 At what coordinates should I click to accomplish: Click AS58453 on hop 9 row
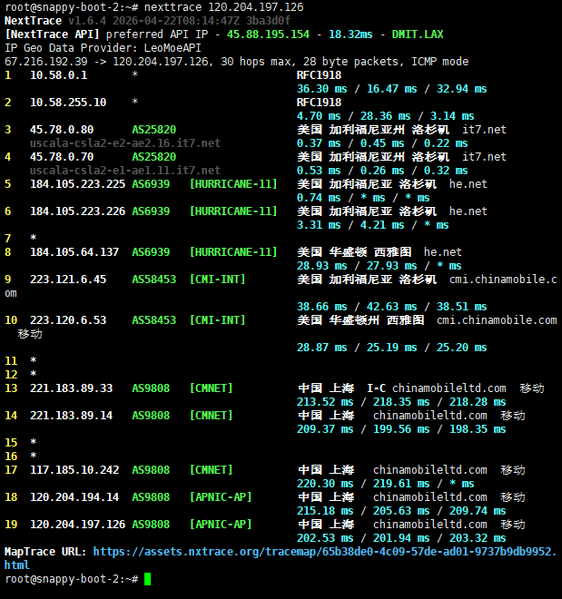click(154, 279)
